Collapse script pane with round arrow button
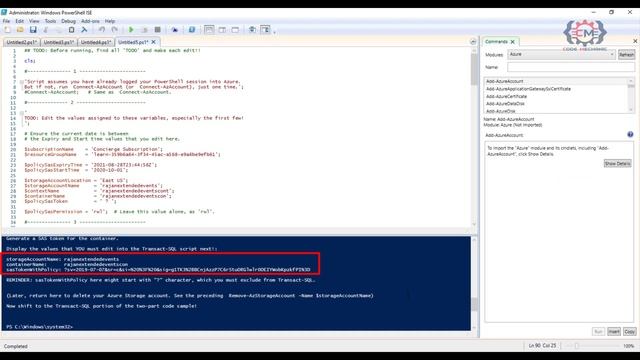640x360 pixels. 473,42
